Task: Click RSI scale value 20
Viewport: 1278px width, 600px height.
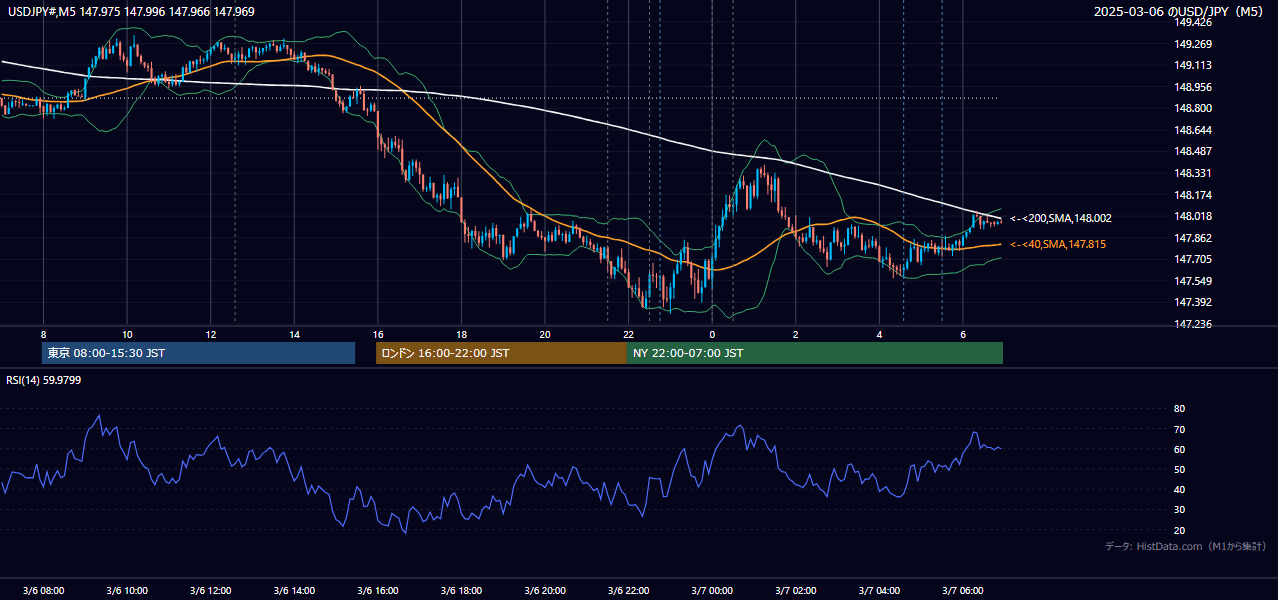Action: coord(1179,530)
